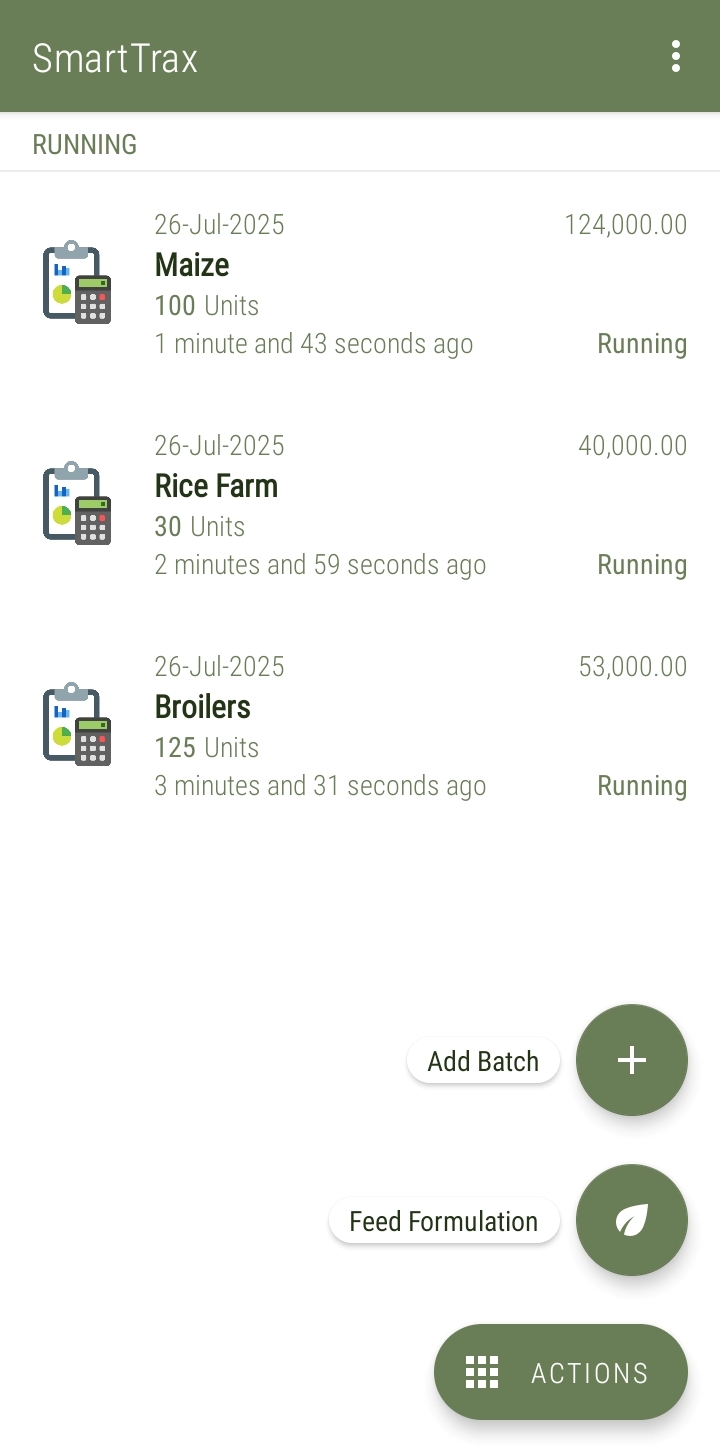Tap the grid icon on Actions button
Screen dimensions: 720x1452
pyautogui.click(x=482, y=1373)
